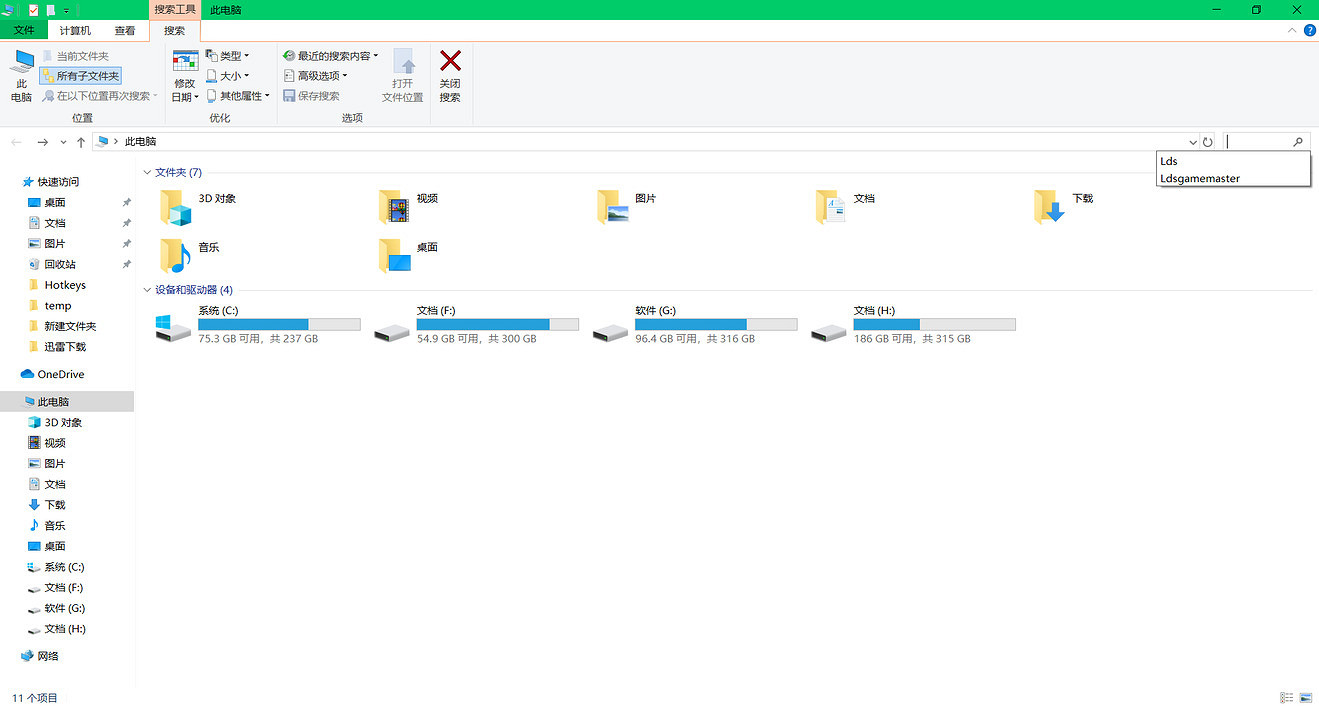The width and height of the screenshot is (1319, 706).
Task: Open the 下载 folder icon
Action: 1050,206
